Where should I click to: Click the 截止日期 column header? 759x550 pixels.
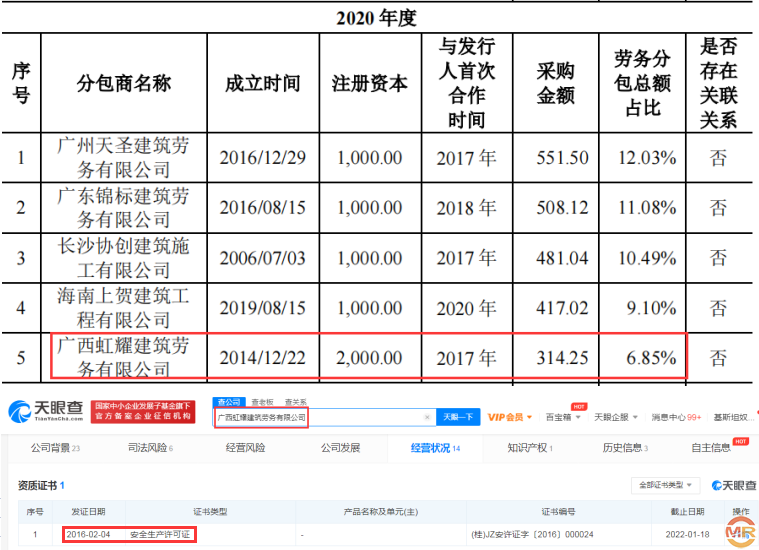pyautogui.click(x=687, y=512)
